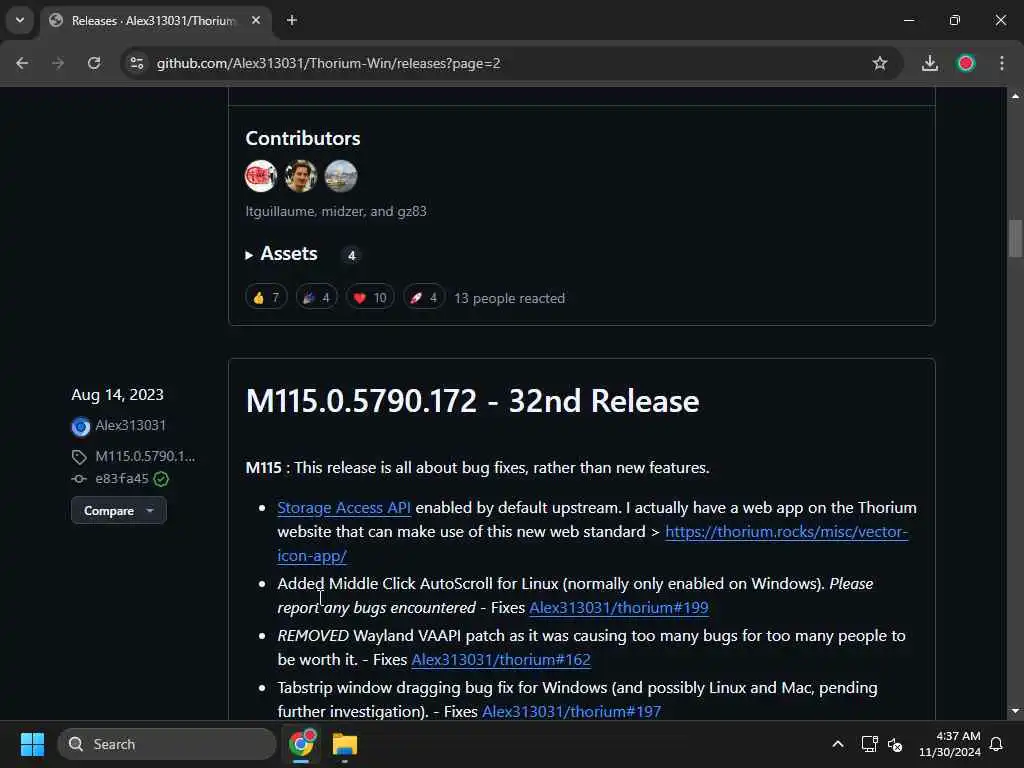Reload the GitHub releases page
The height and width of the screenshot is (768, 1024).
pyautogui.click(x=94, y=63)
